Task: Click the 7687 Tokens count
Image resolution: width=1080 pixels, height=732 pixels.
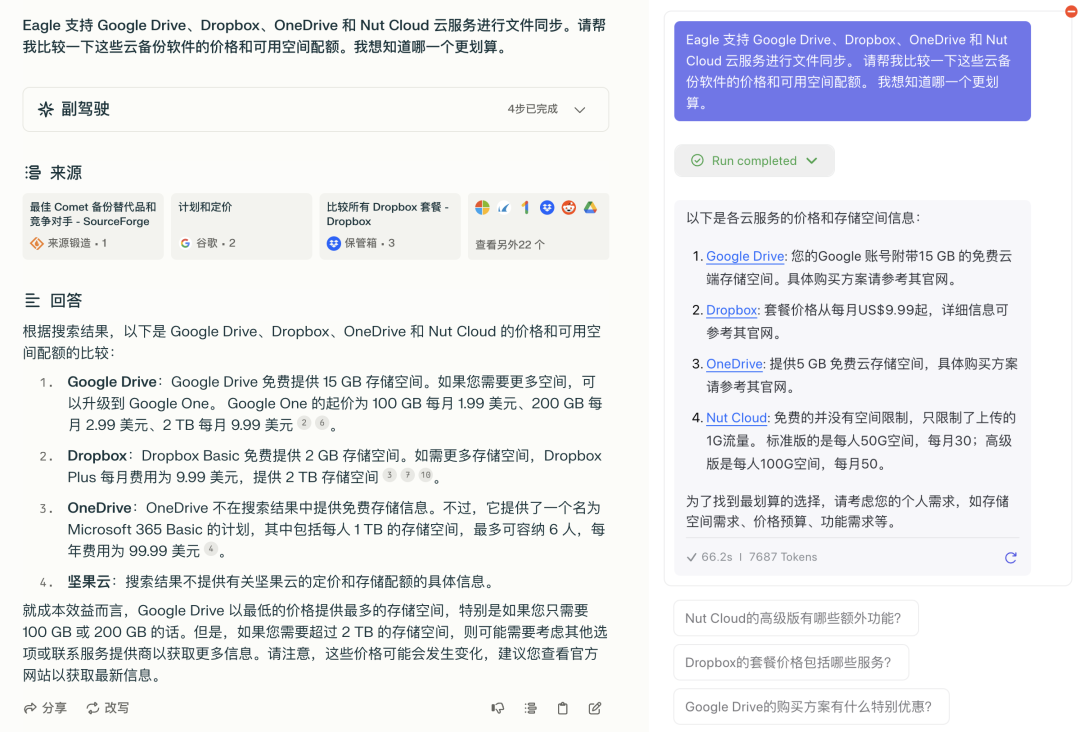Action: point(782,557)
